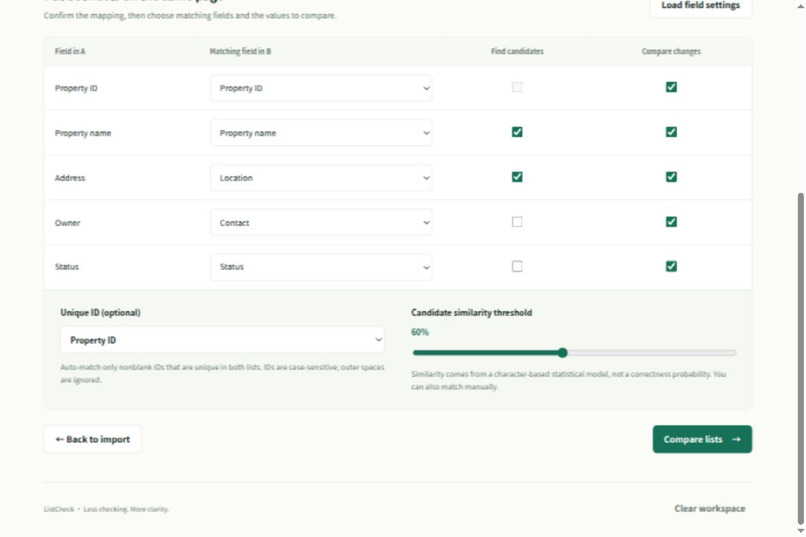Click the Compare lists button
Image resolution: width=806 pixels, height=537 pixels.
tap(702, 439)
